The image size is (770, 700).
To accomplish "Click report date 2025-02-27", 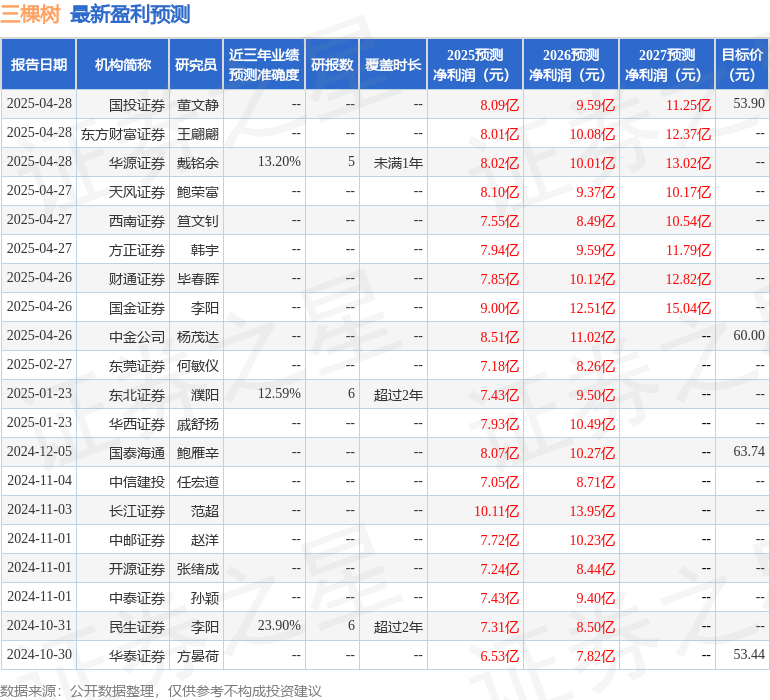I will (x=39, y=364).
